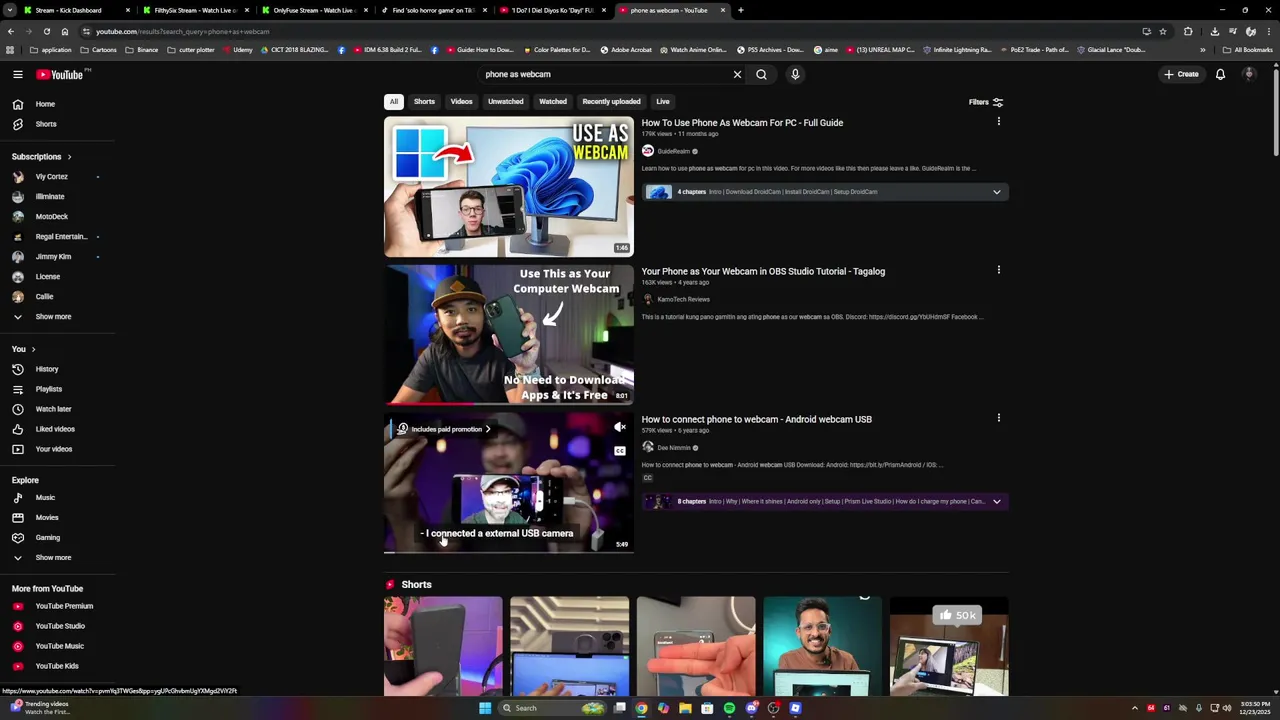1280x720 pixels.
Task: Open Dee Nimmin channel link
Action: coord(673,448)
